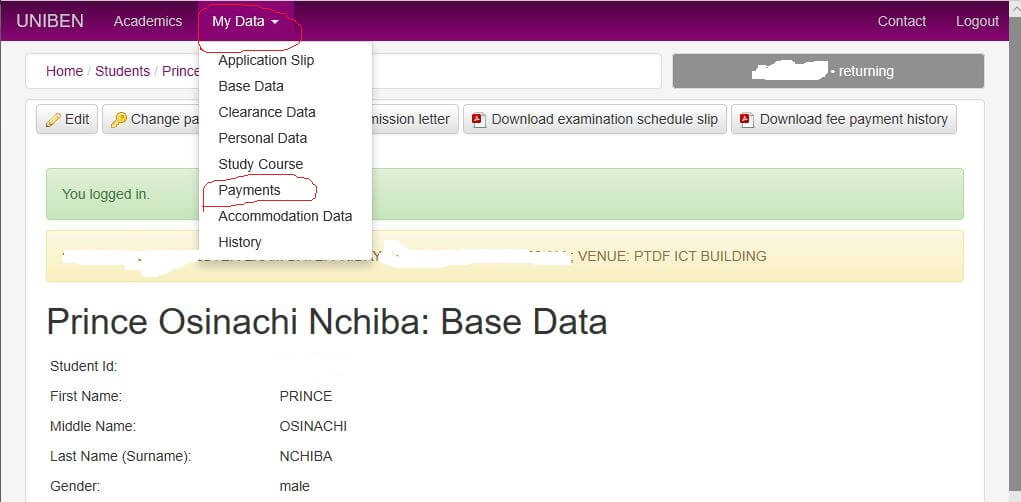The width and height of the screenshot is (1021, 502).
Task: Click PDF icon beside examination schedule slip
Action: tap(478, 120)
